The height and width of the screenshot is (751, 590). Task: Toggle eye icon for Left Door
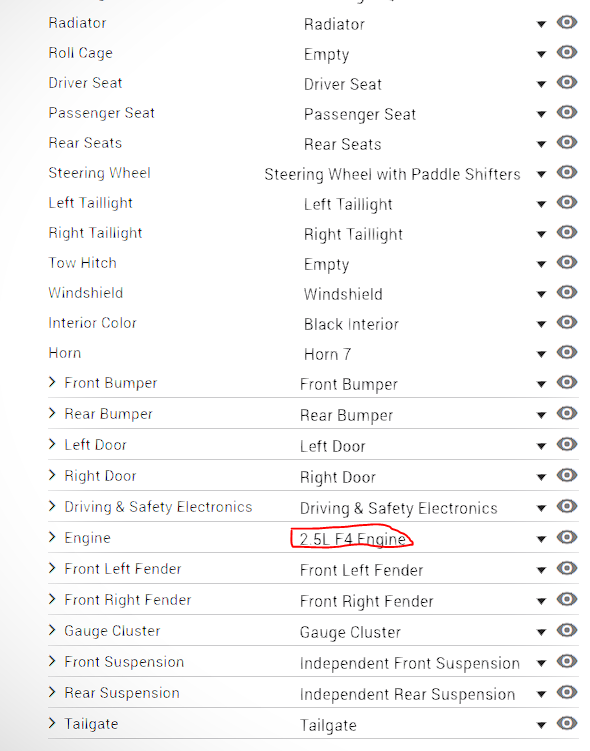click(567, 444)
